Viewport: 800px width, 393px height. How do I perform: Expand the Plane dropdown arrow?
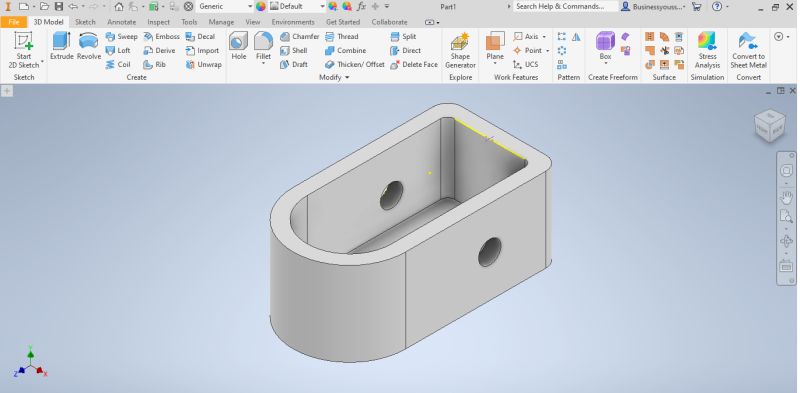[495, 64]
